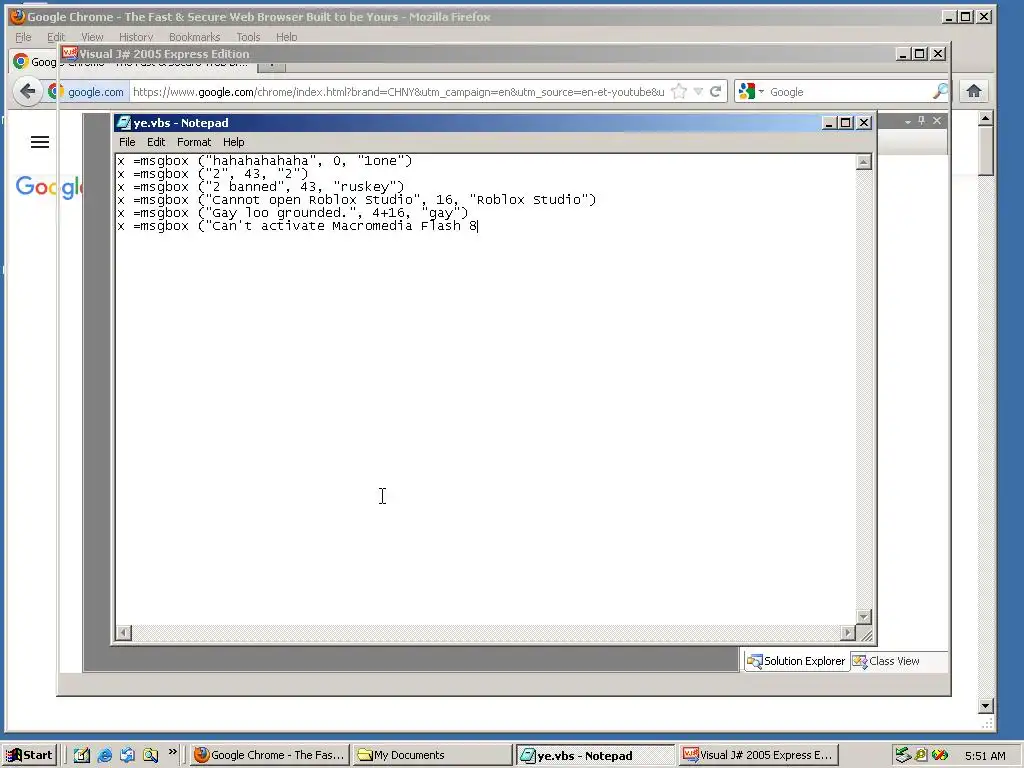Click the Firefox reload page icon
The image size is (1024, 768).
point(716,91)
